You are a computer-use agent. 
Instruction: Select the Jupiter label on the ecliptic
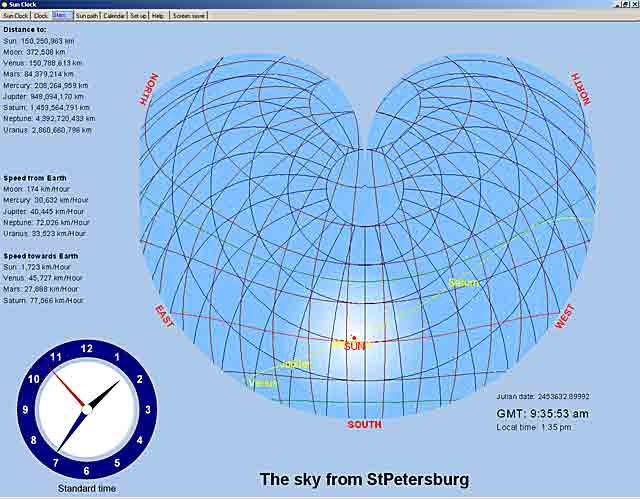pos(295,364)
